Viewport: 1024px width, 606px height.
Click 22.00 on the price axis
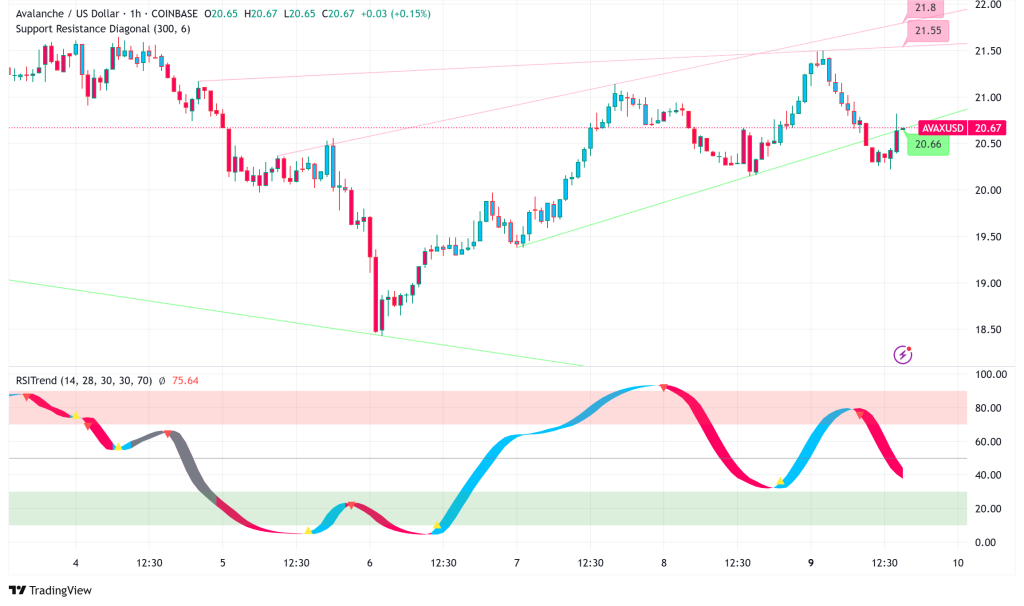pyautogui.click(x=987, y=5)
